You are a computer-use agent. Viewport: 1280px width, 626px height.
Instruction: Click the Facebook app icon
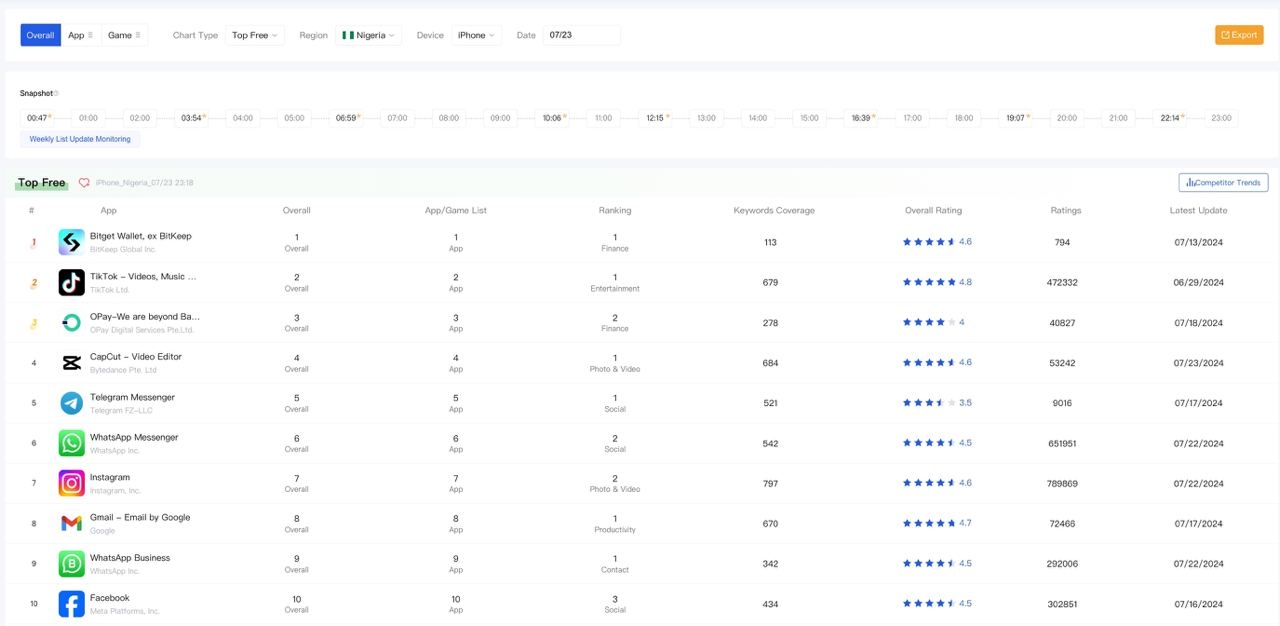(71, 603)
